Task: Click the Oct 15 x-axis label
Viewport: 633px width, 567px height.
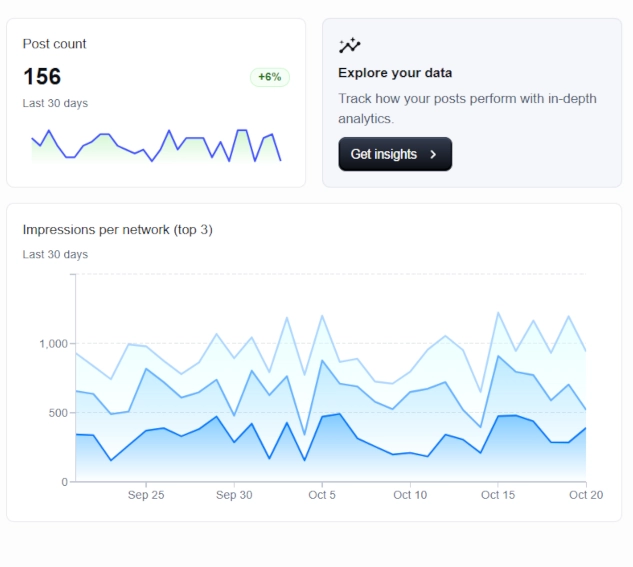Action: click(497, 495)
